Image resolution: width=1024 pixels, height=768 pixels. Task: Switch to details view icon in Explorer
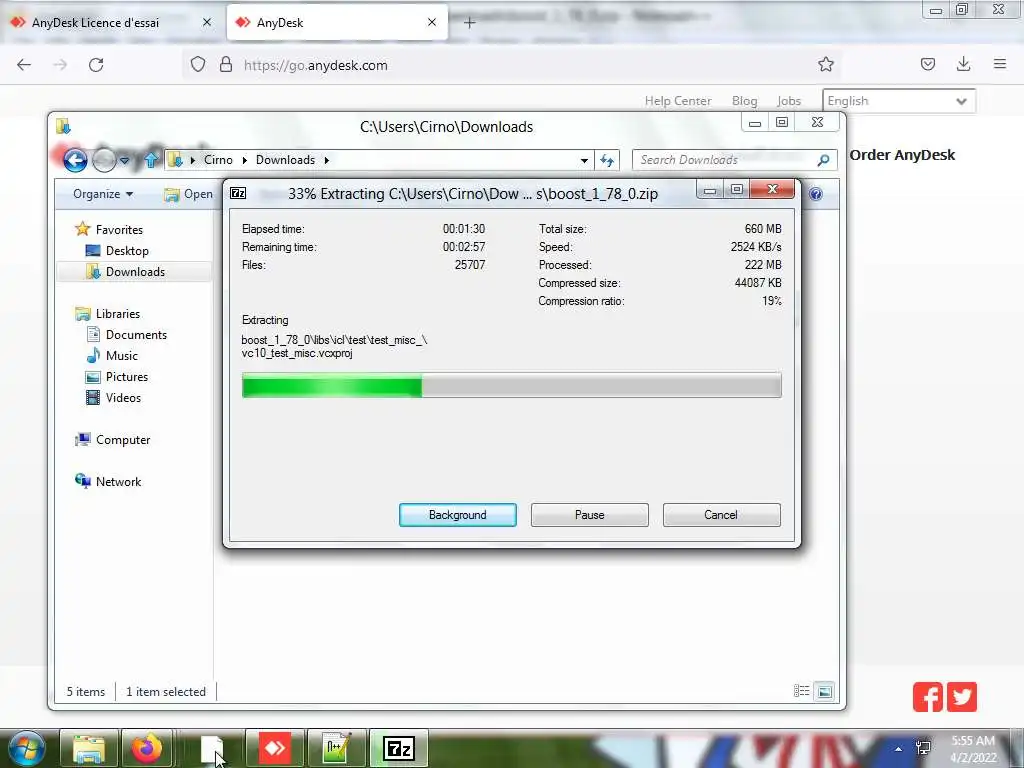click(801, 691)
